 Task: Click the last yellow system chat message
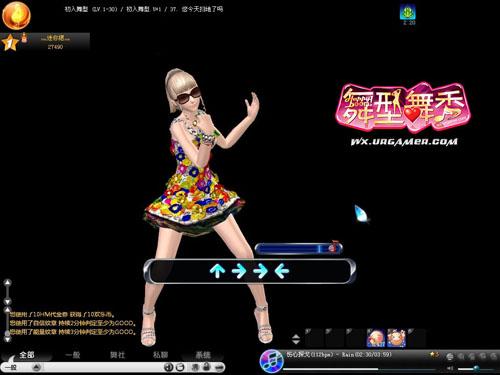tap(73, 332)
